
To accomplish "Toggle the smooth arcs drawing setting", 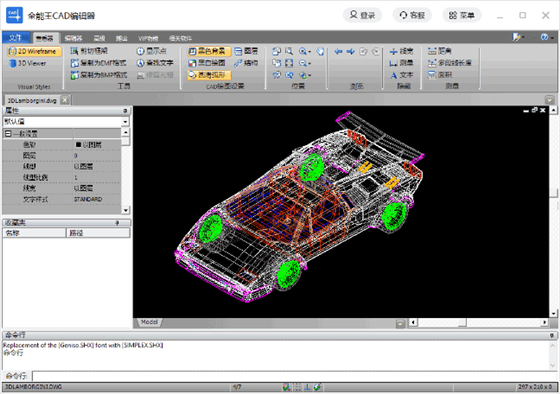I will coord(209,75).
